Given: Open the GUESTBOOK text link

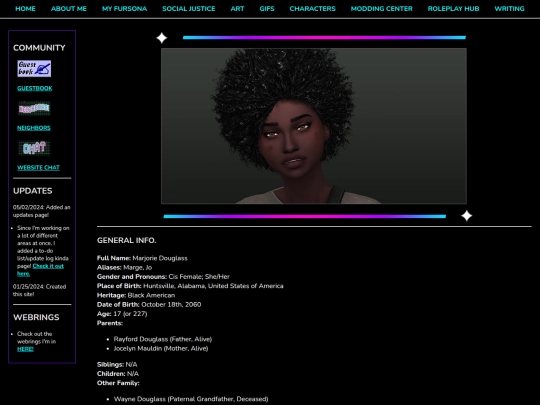Looking at the screenshot, I should pos(35,88).
